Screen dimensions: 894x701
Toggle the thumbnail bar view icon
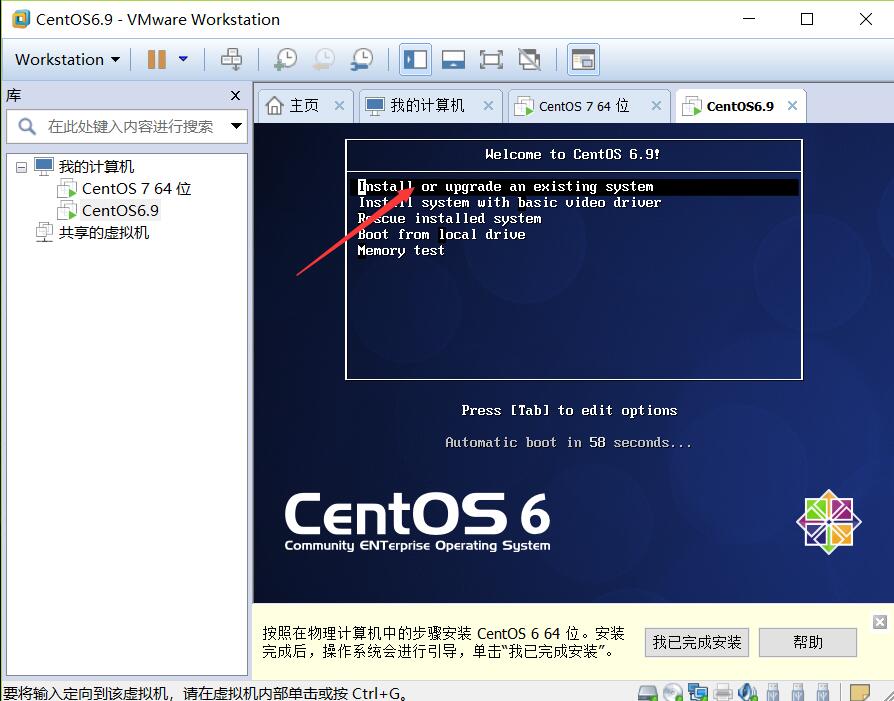click(453, 59)
